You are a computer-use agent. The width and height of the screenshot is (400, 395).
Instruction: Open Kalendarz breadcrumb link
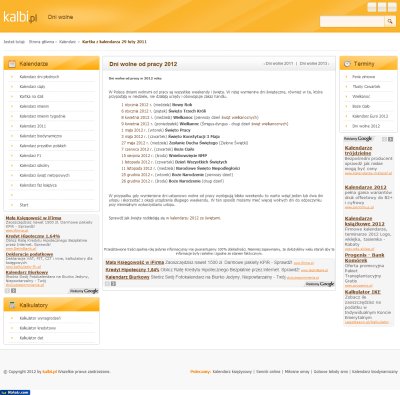[67, 42]
